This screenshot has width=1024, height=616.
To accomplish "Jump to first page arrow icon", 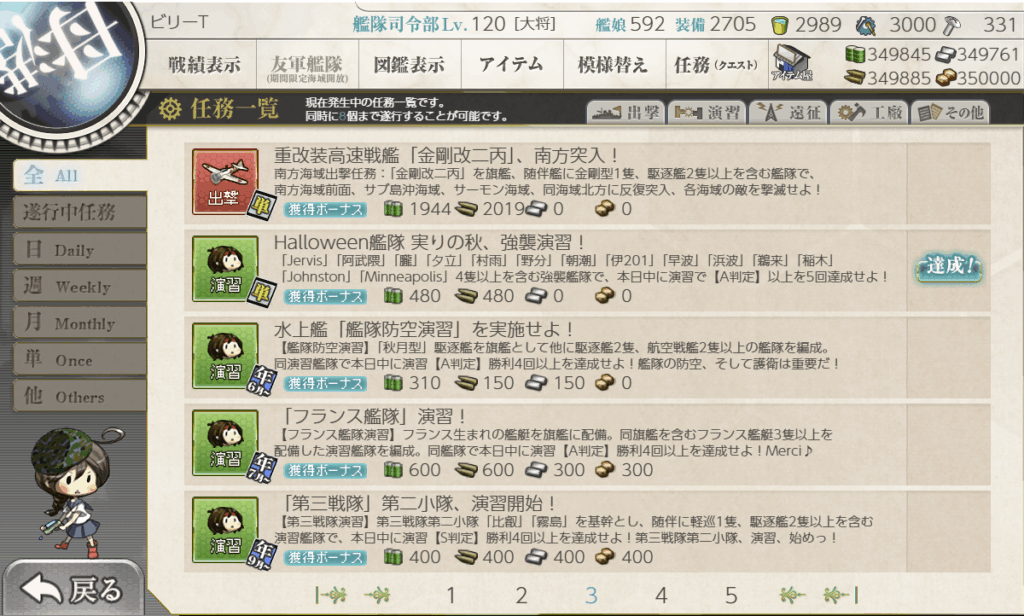I will tap(330, 594).
